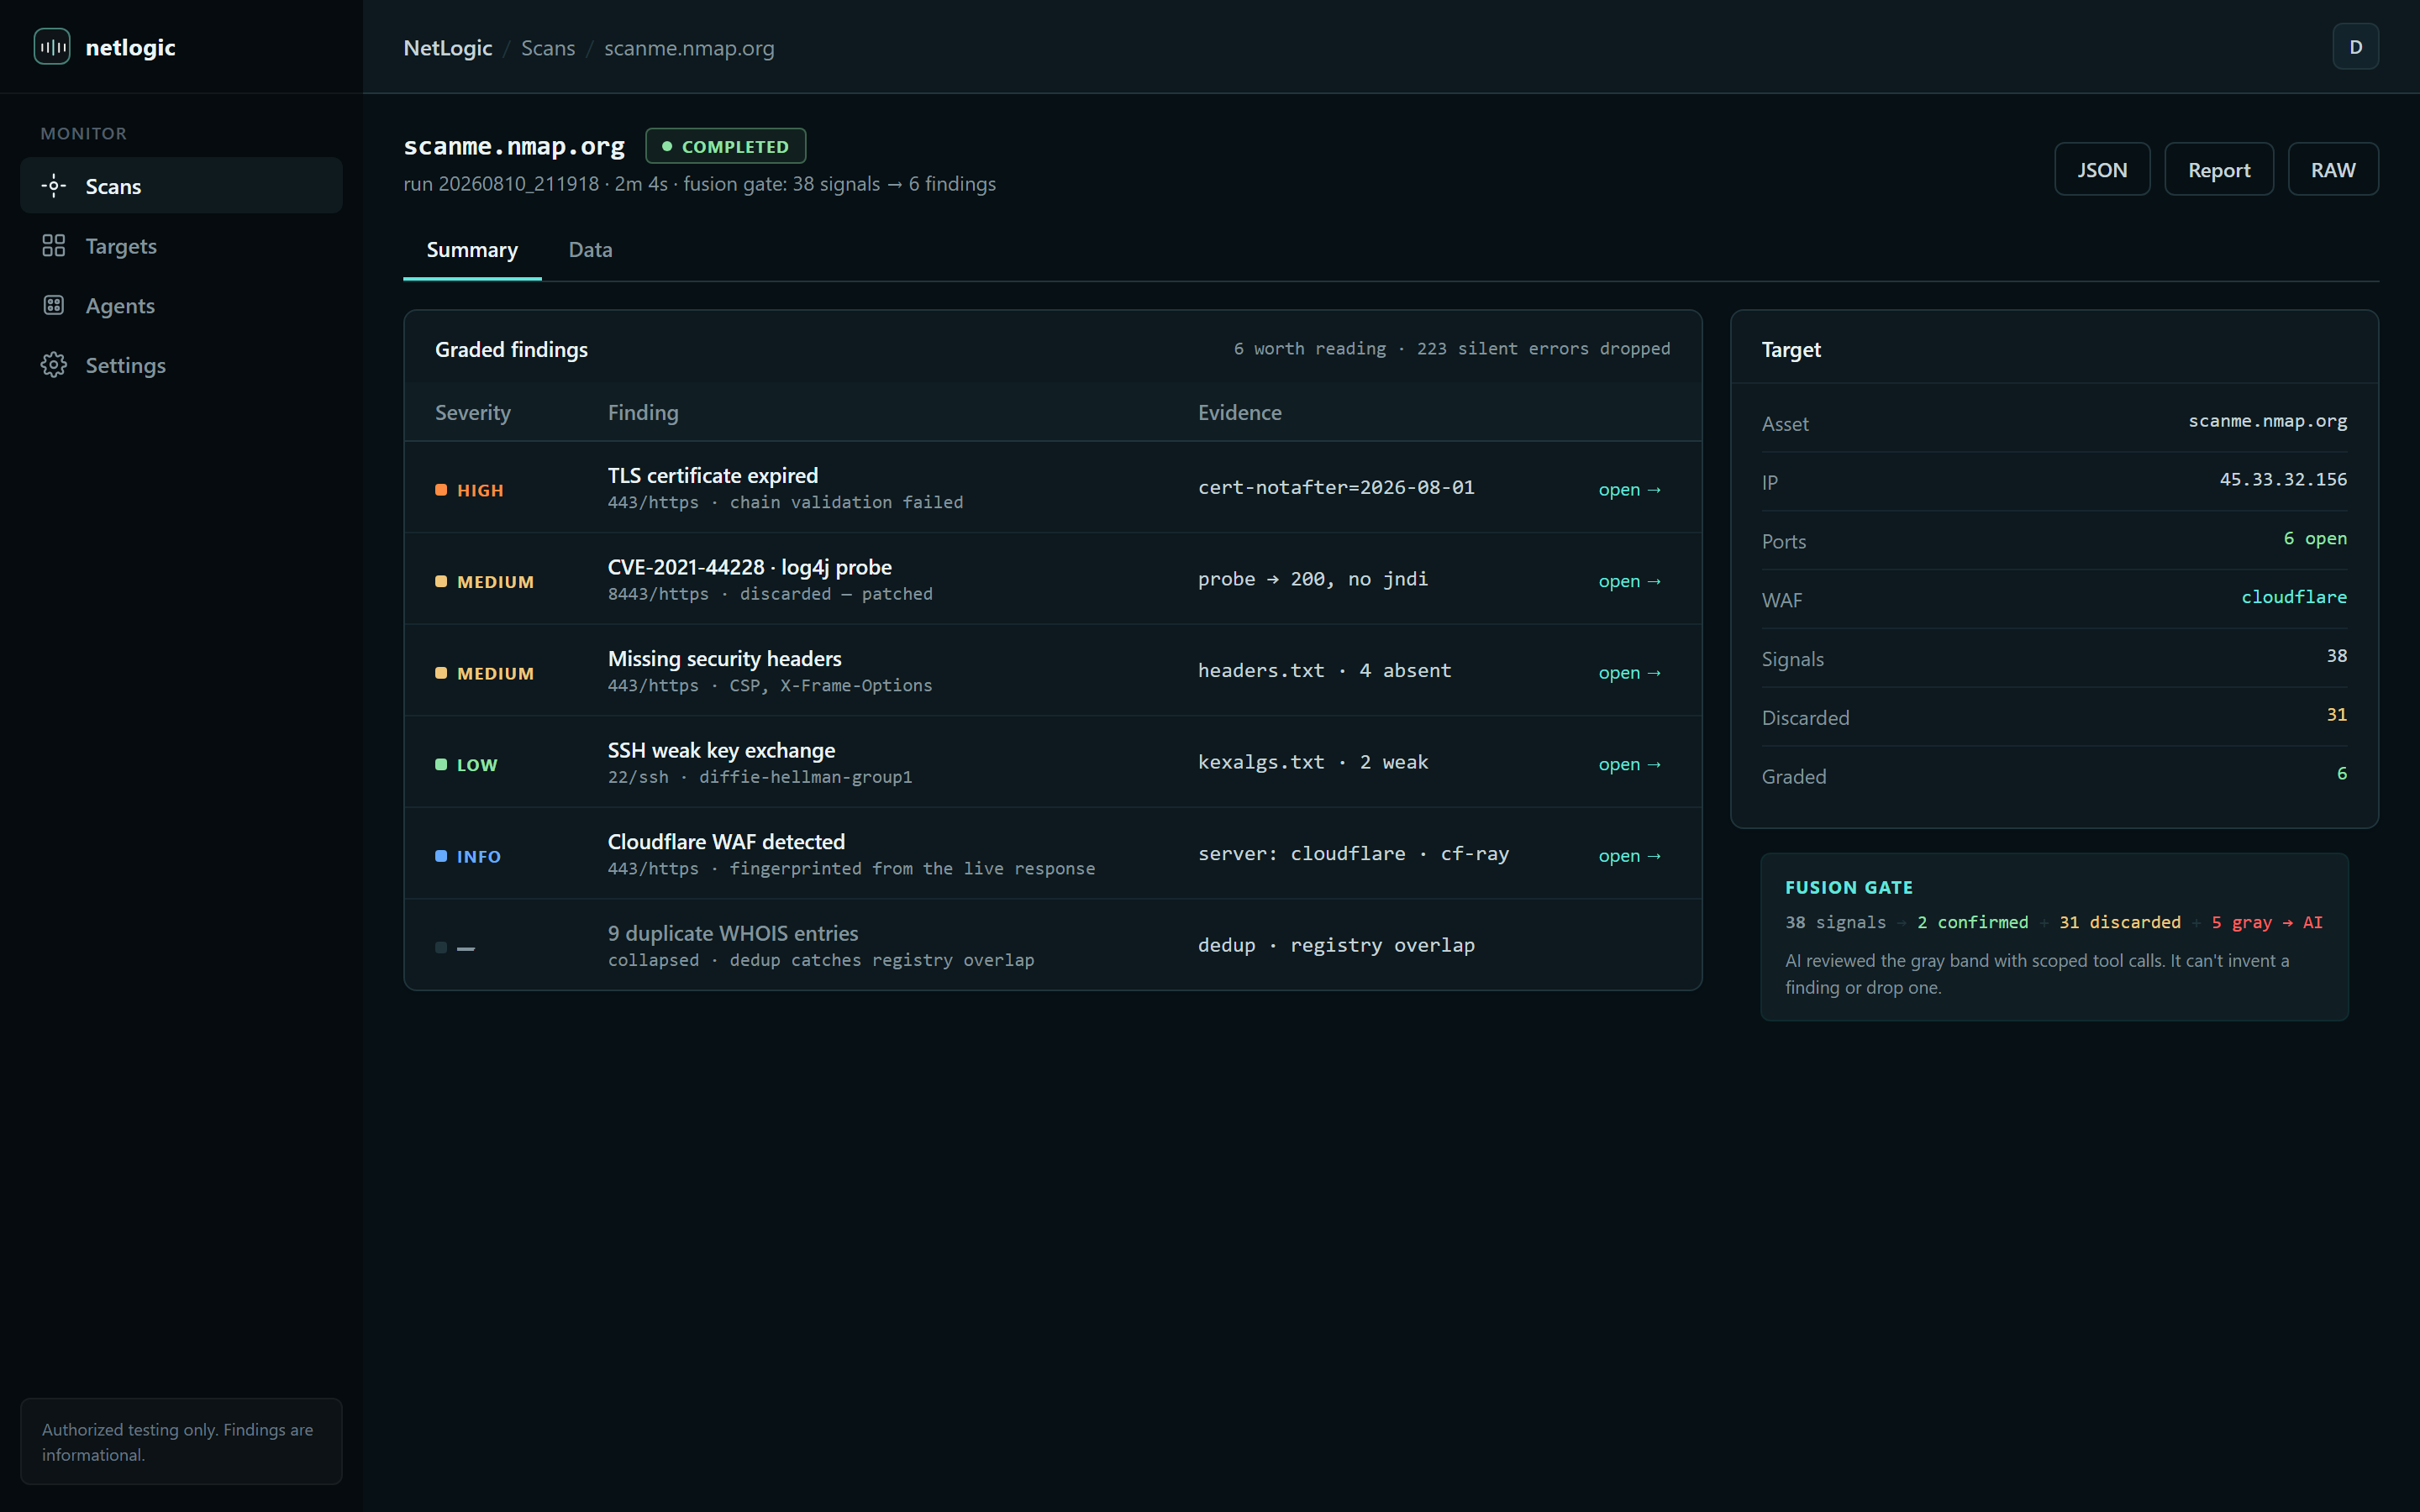Click the blue INFO severity marker
Image resolution: width=2420 pixels, height=1512 pixels.
pos(441,856)
